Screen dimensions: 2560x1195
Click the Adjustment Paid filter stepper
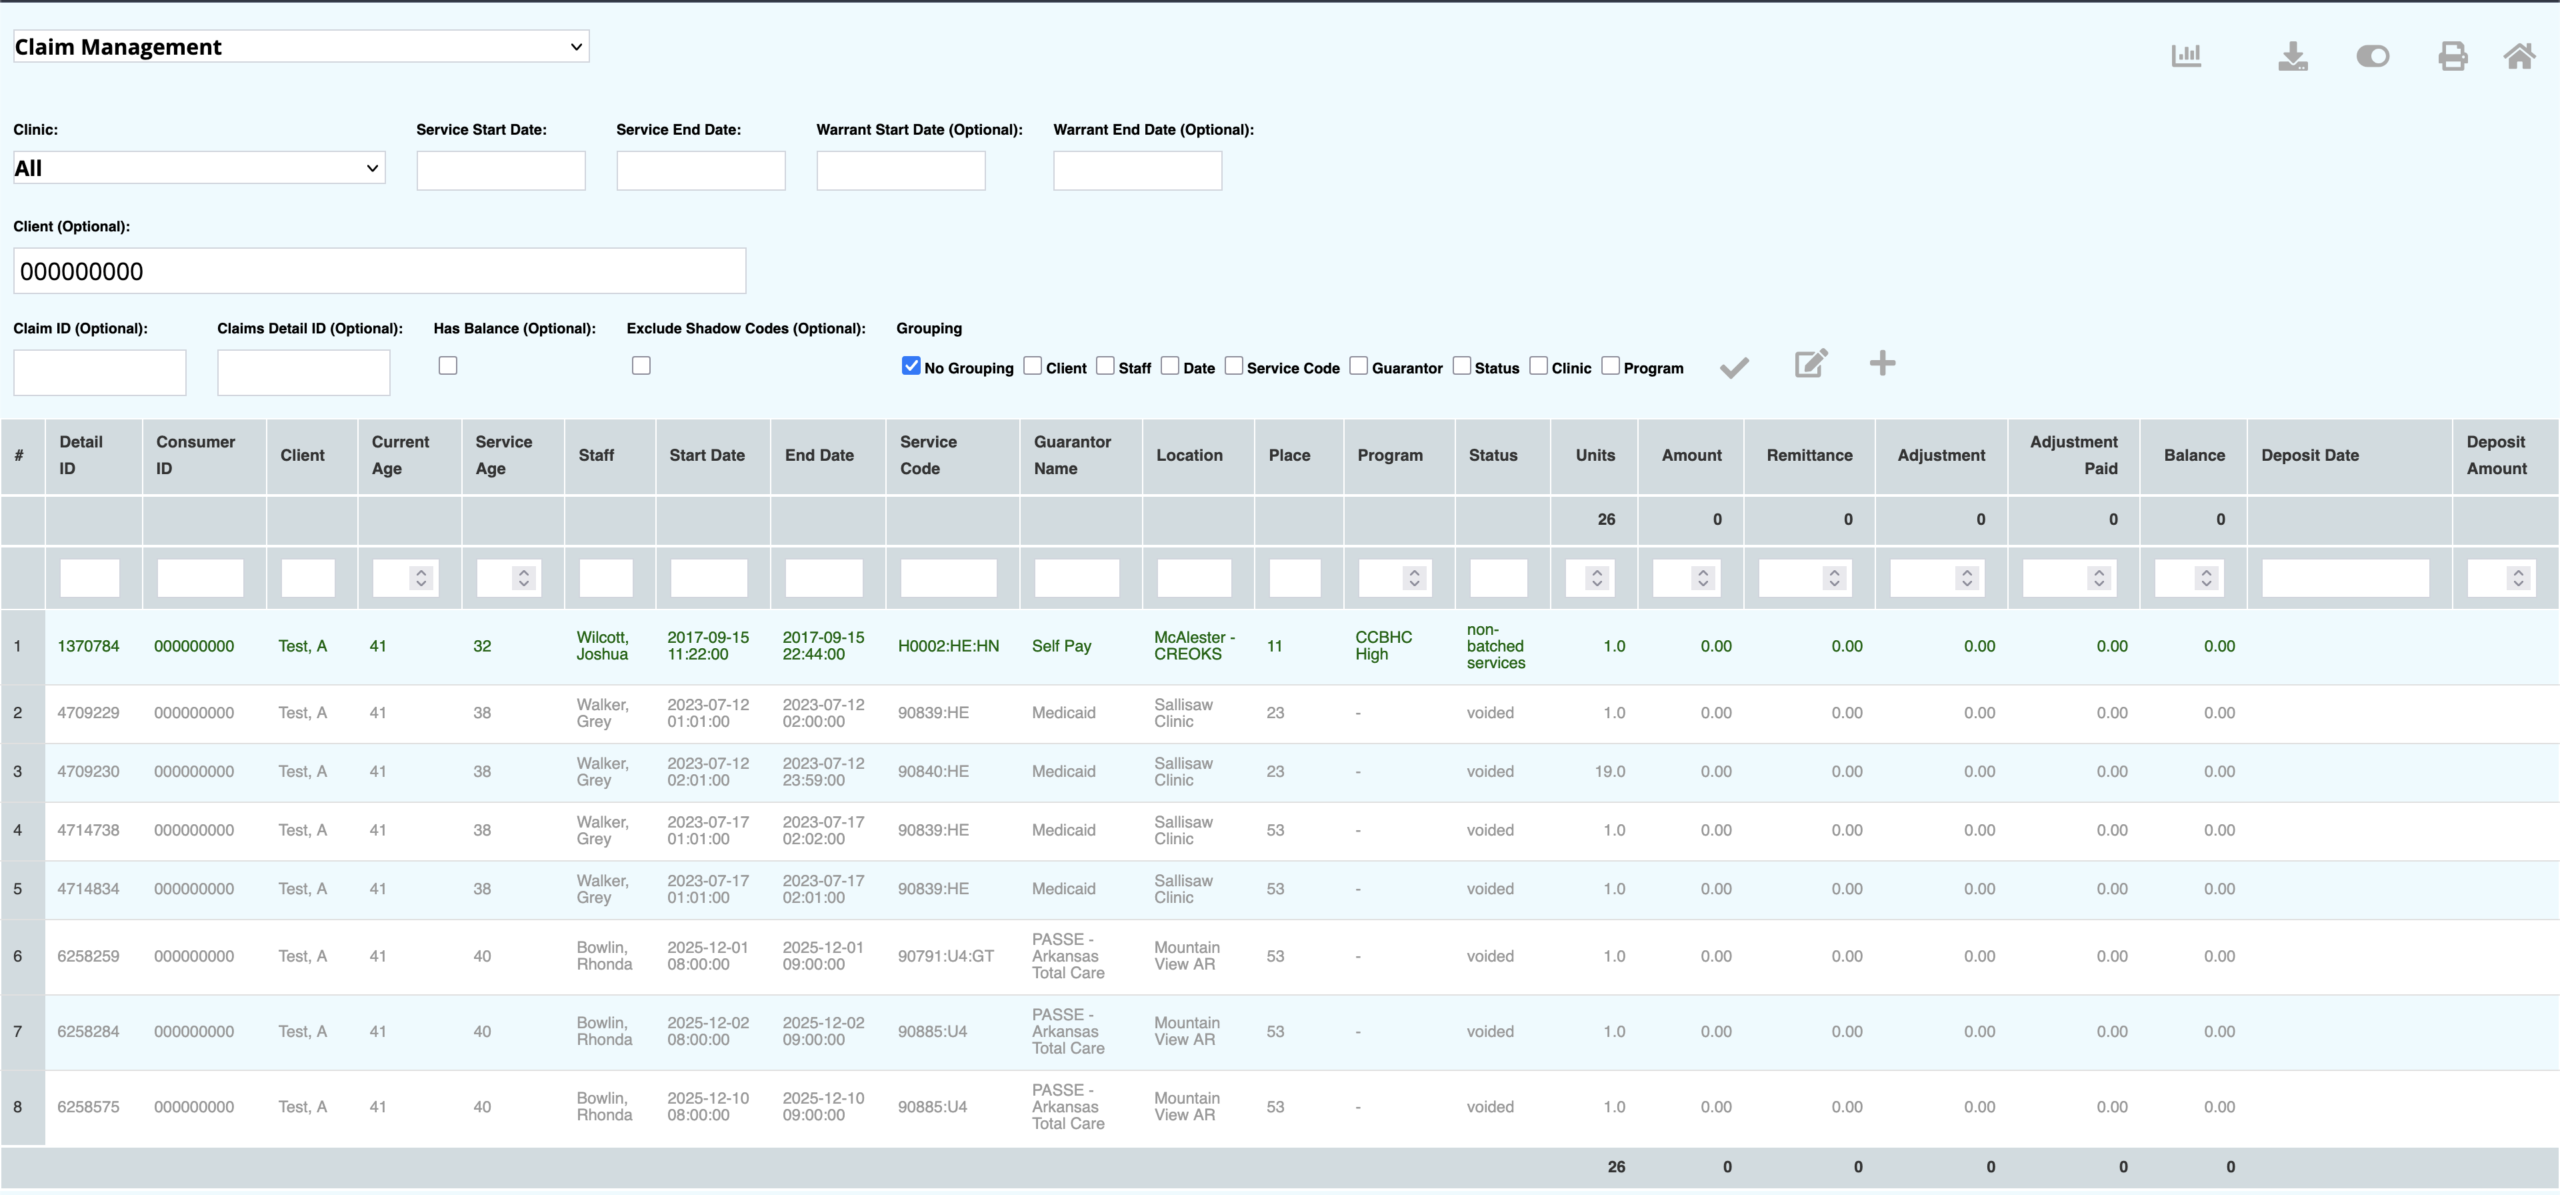(2099, 578)
